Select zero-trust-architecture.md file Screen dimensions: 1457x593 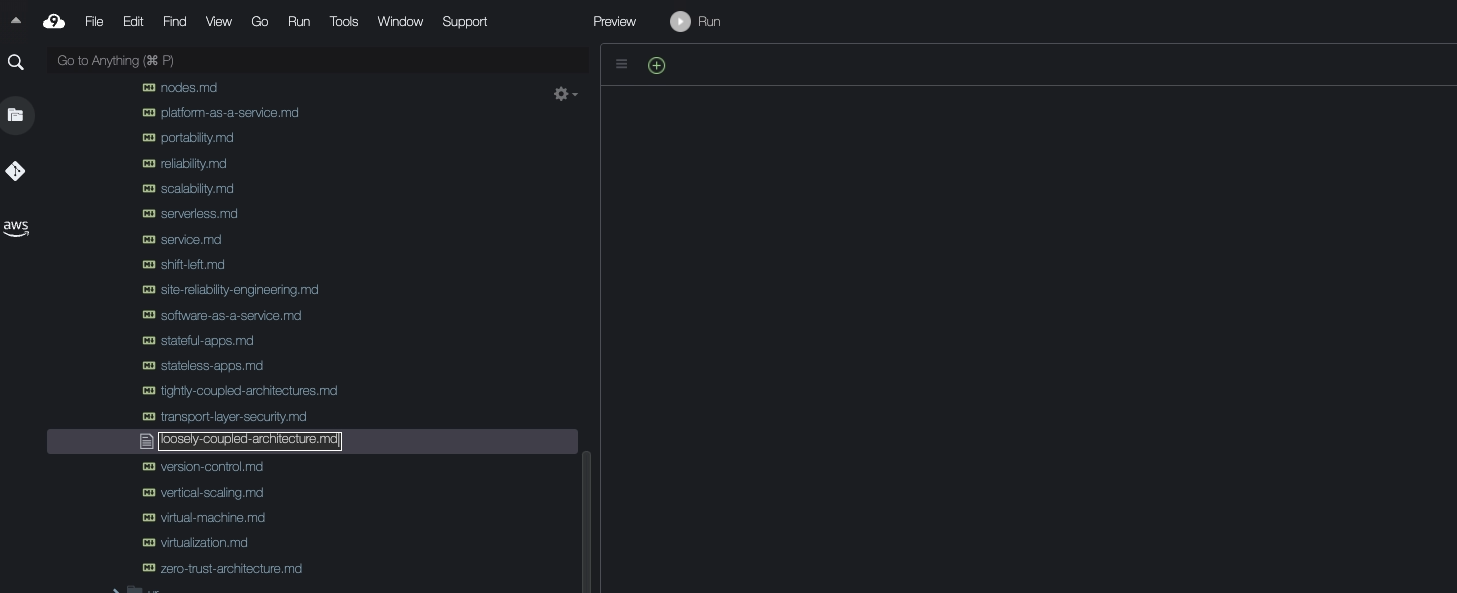click(231, 568)
